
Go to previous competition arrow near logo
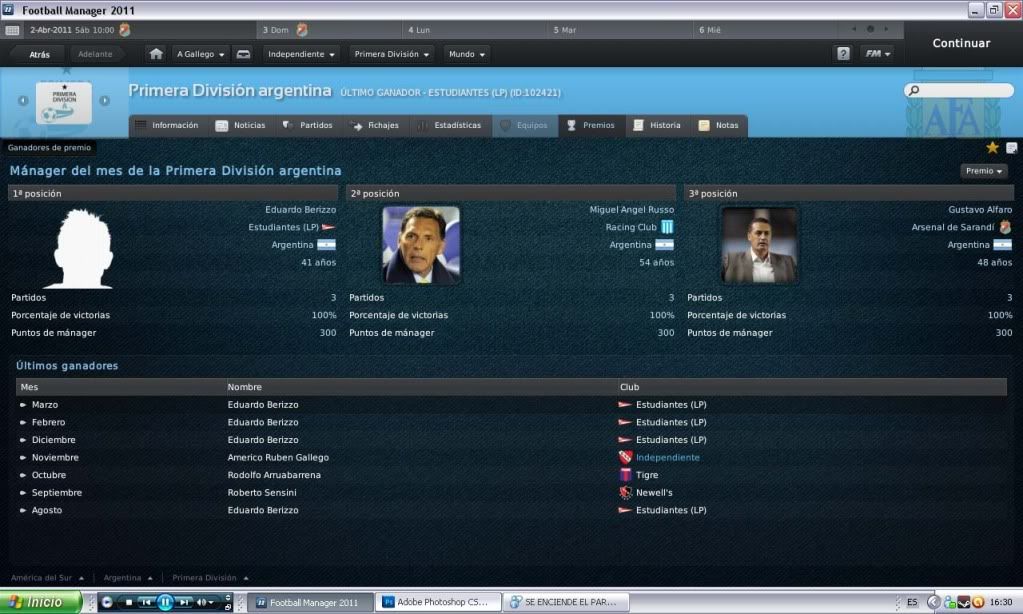pyautogui.click(x=23, y=100)
